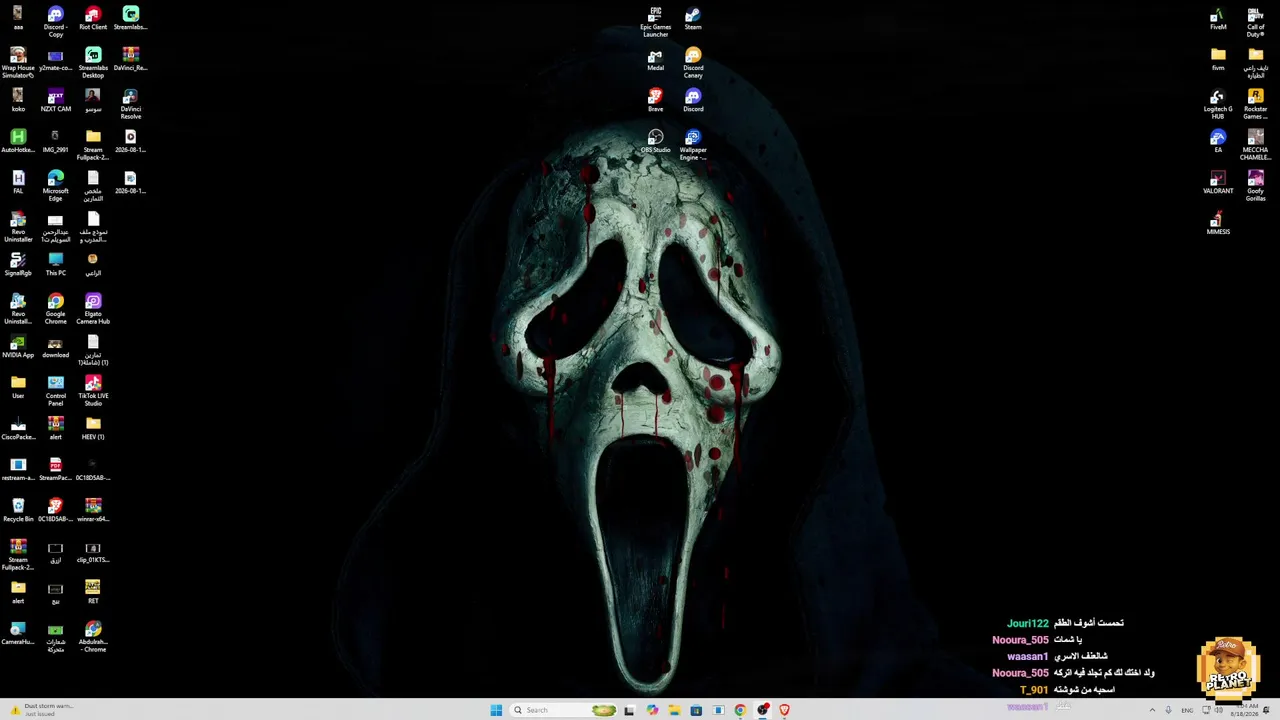
Task: Select the y2mate-co video file
Action: [x=56, y=59]
